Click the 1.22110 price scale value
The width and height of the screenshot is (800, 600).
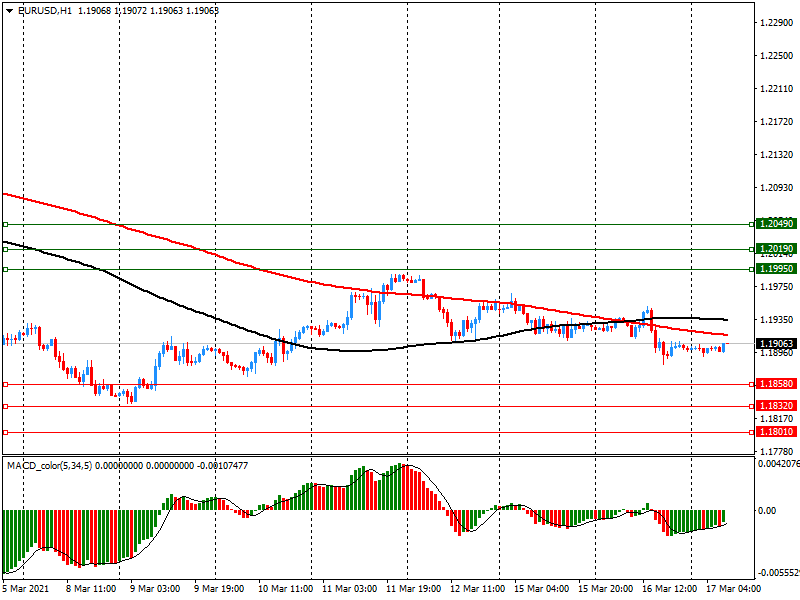point(777,89)
